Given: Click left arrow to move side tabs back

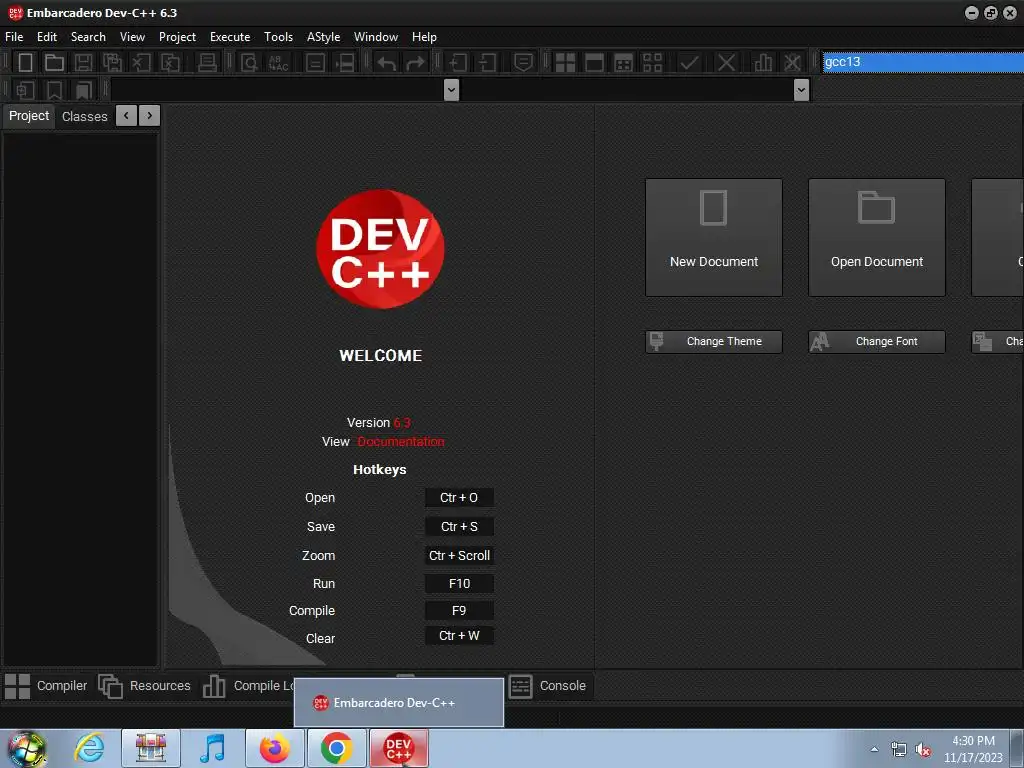Looking at the screenshot, I should coord(126,116).
